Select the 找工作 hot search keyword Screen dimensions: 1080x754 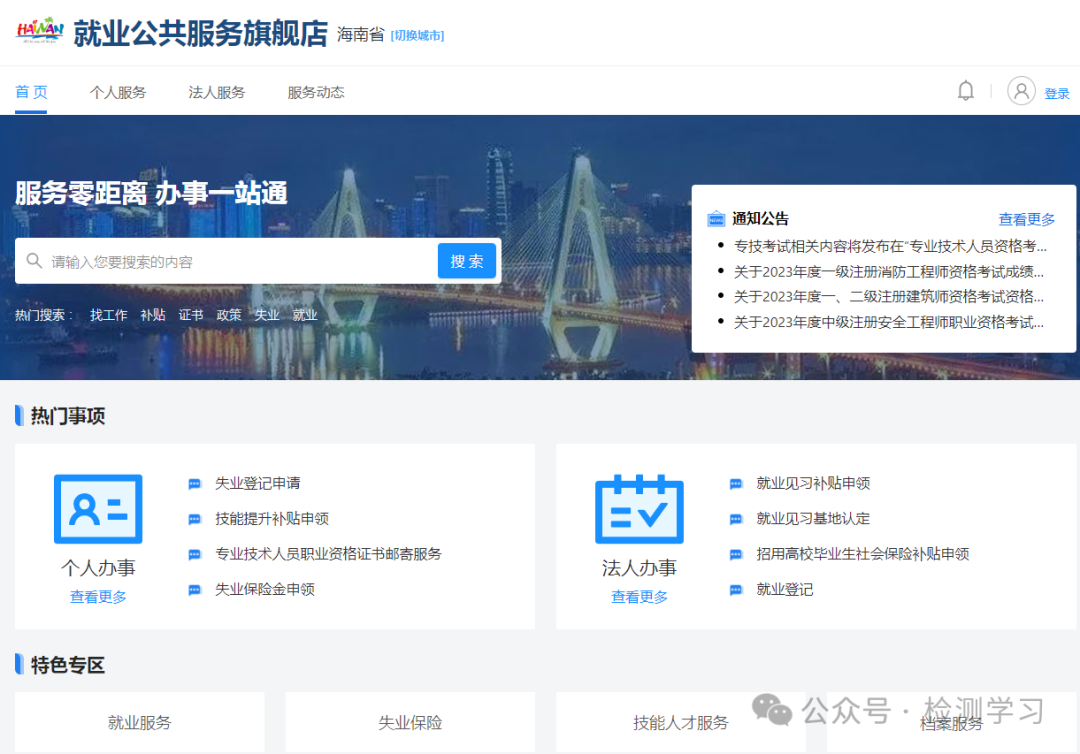click(108, 314)
